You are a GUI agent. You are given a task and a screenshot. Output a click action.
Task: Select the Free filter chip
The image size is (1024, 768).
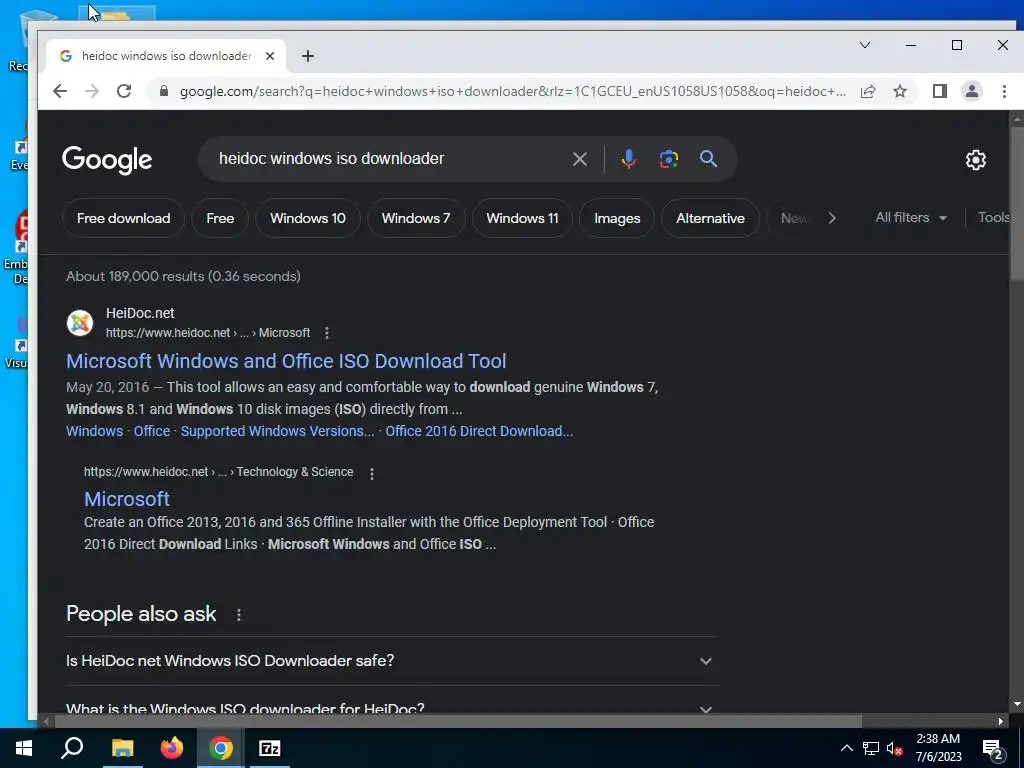[x=220, y=218]
